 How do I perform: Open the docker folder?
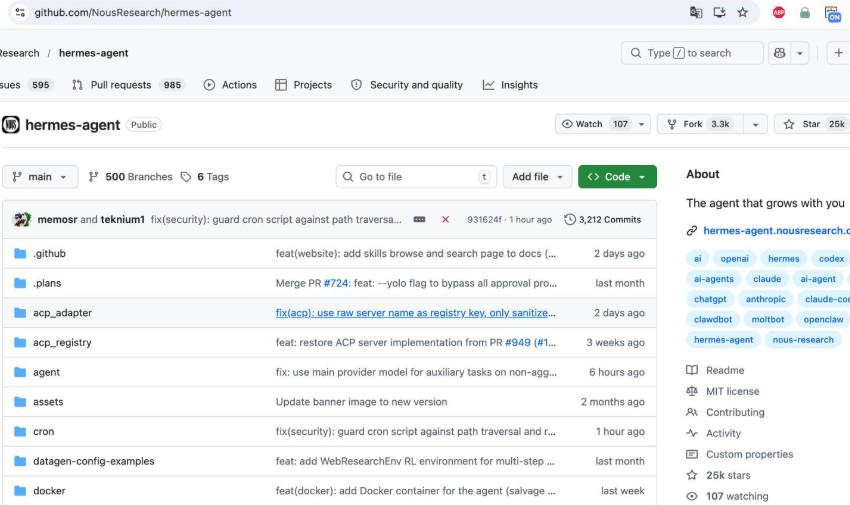[49, 491]
